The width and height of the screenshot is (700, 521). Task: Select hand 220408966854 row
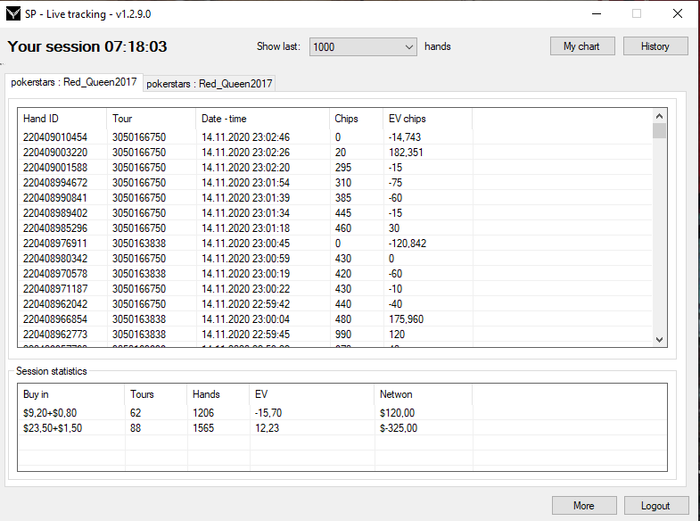pos(335,319)
